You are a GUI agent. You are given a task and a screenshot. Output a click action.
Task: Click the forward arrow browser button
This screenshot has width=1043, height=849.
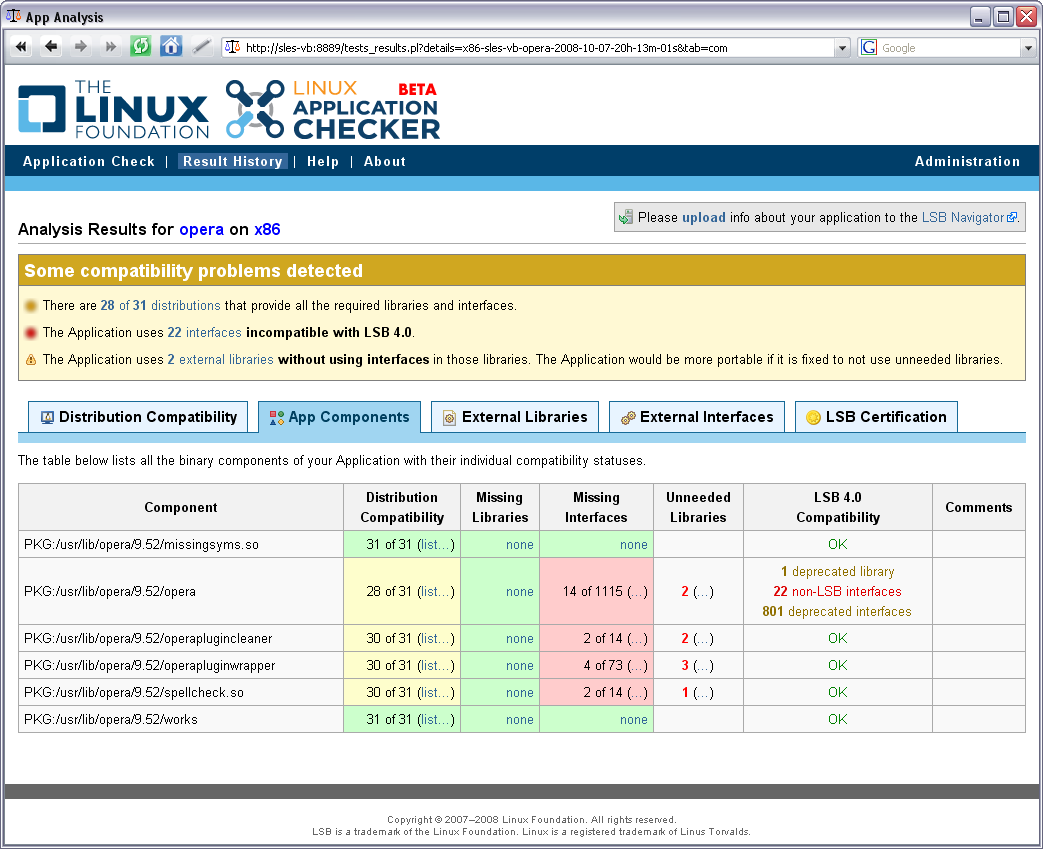(x=80, y=47)
